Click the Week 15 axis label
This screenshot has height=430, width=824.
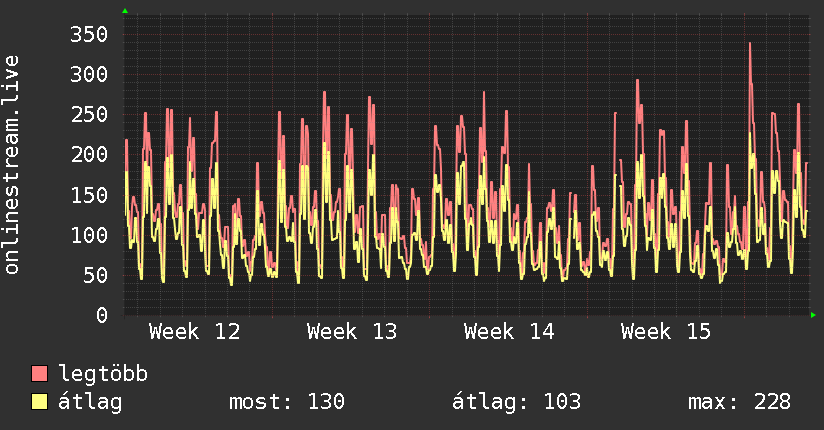pyautogui.click(x=666, y=332)
